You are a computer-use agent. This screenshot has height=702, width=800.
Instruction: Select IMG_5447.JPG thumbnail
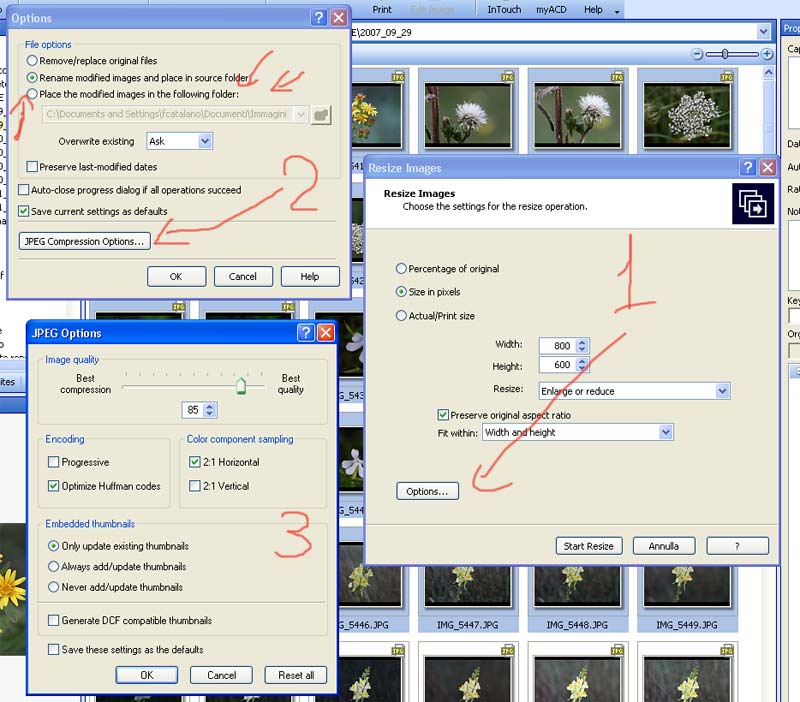click(468, 599)
